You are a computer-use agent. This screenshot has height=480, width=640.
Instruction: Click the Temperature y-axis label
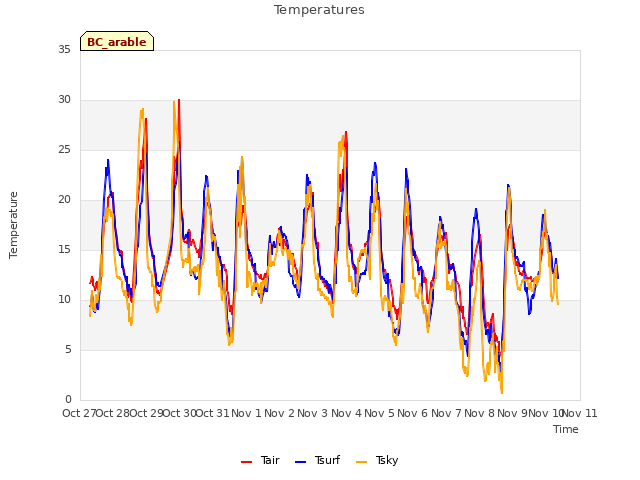[x=13, y=225]
